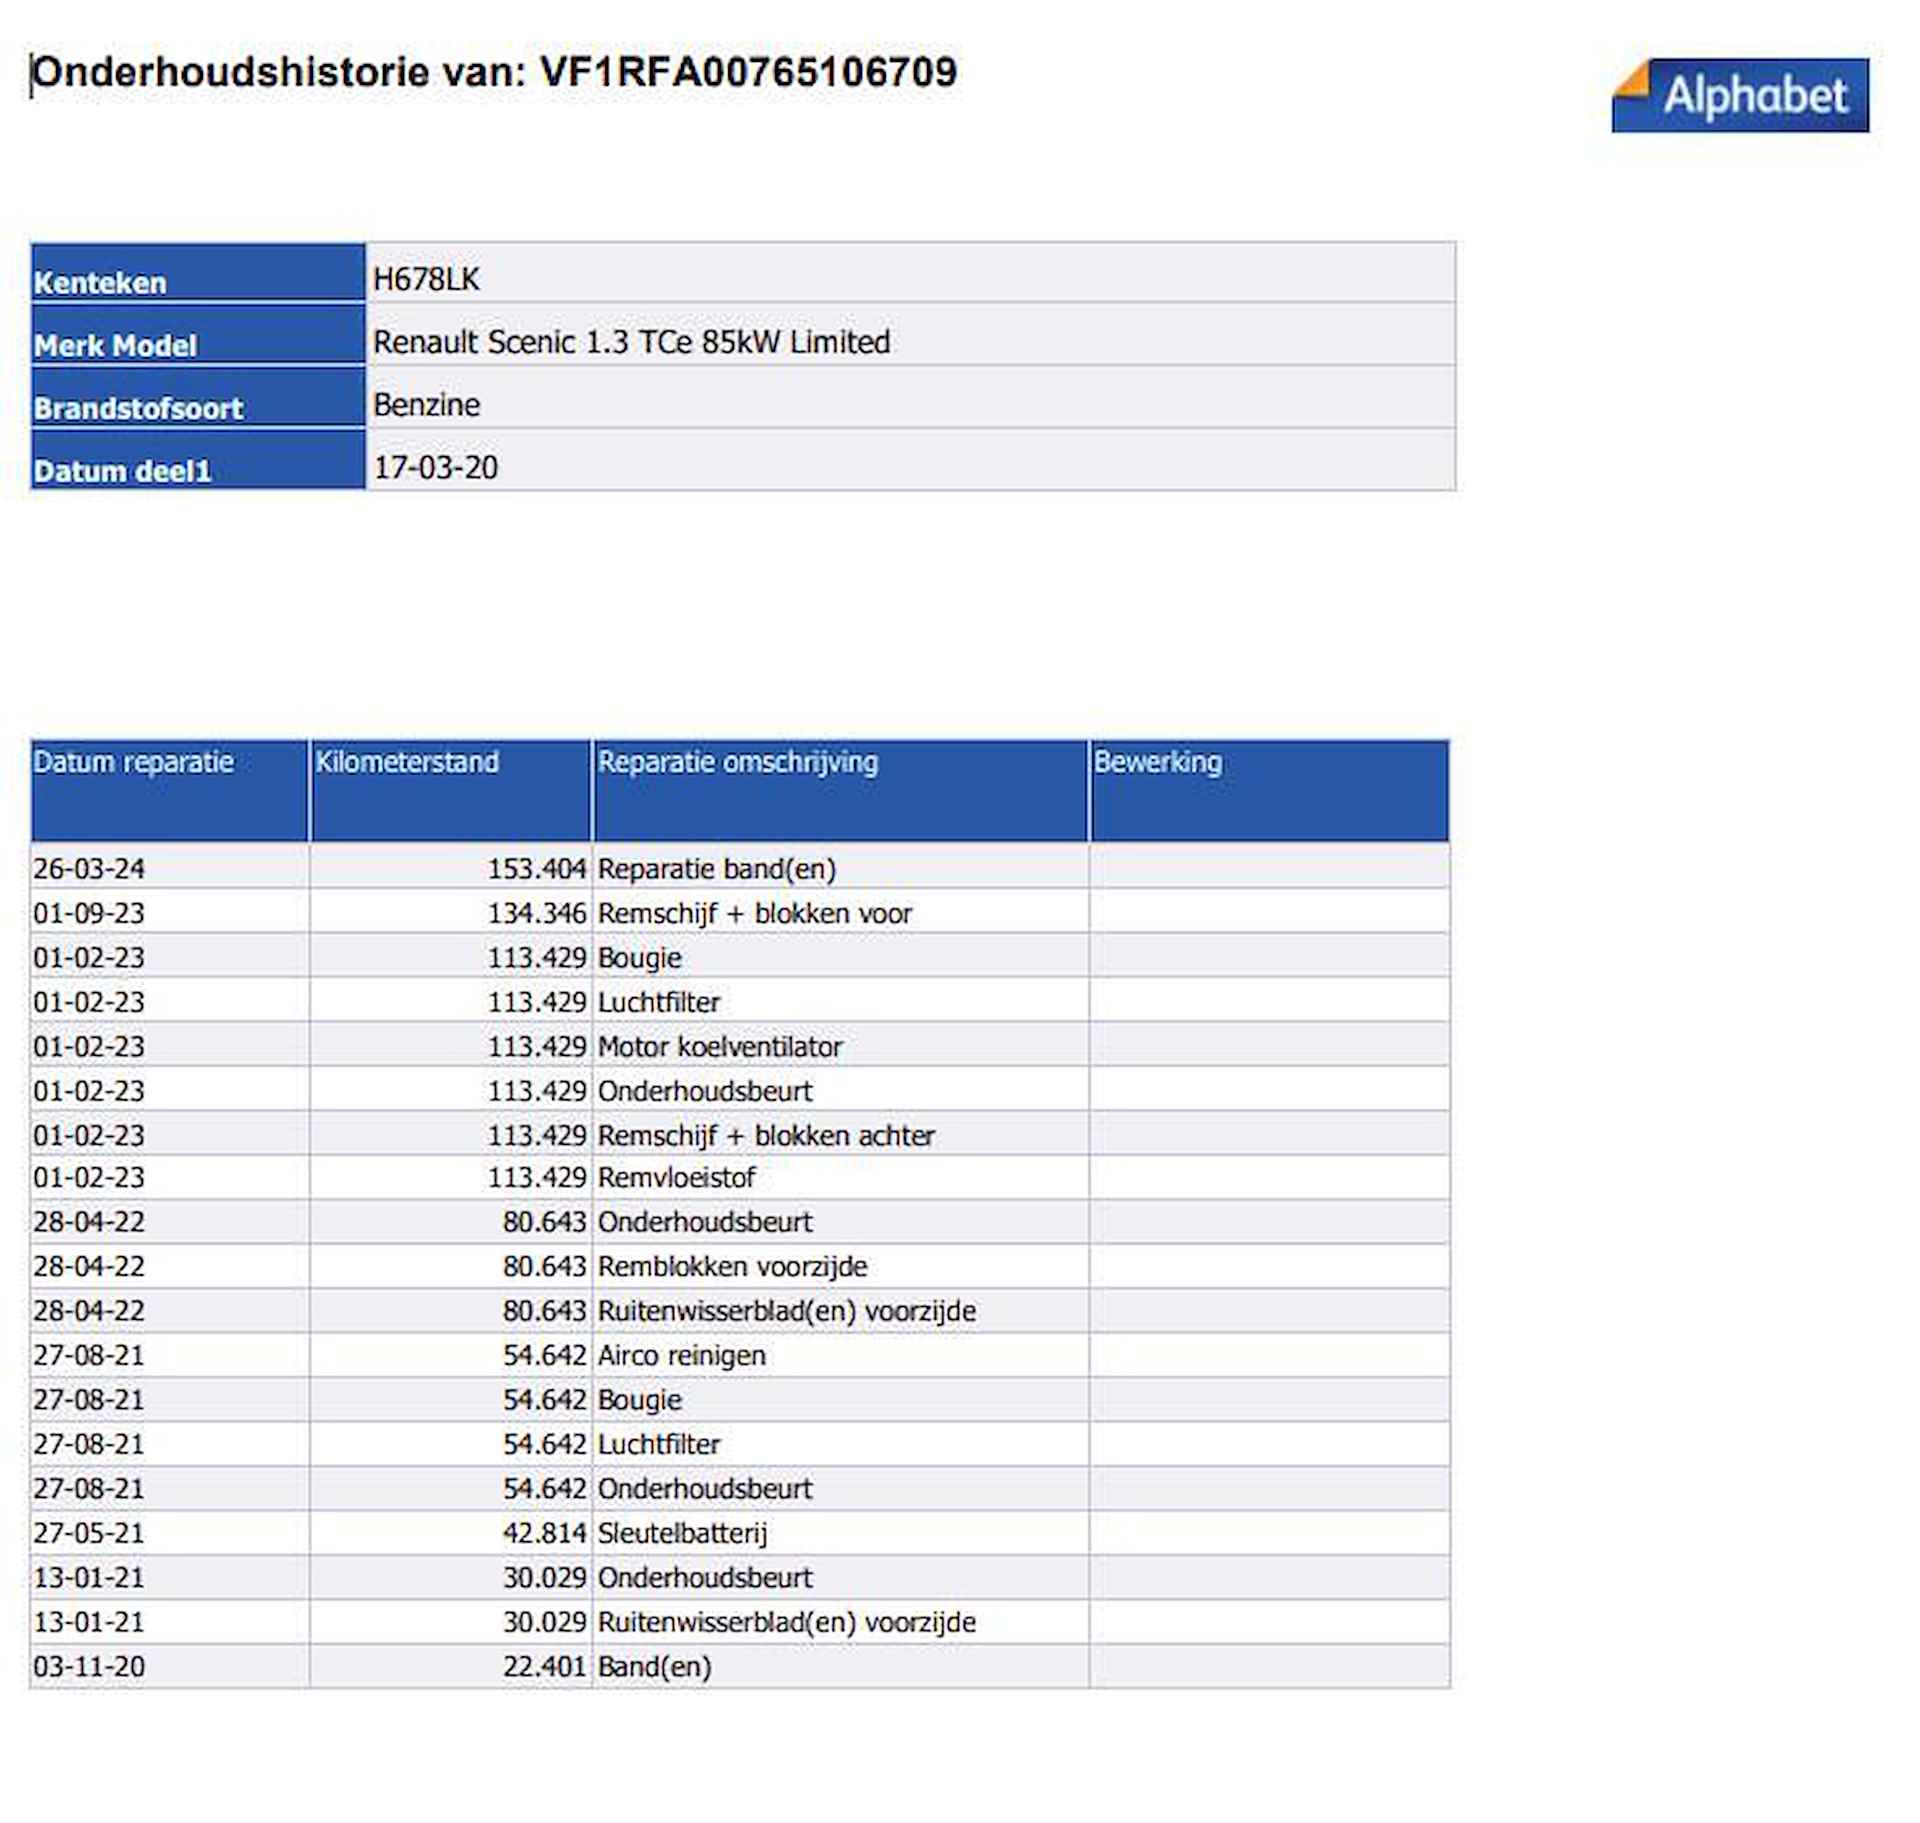The height and width of the screenshot is (1823, 1920).
Task: Click 'Remschijf + blokken achter'
Action: pos(766,1136)
